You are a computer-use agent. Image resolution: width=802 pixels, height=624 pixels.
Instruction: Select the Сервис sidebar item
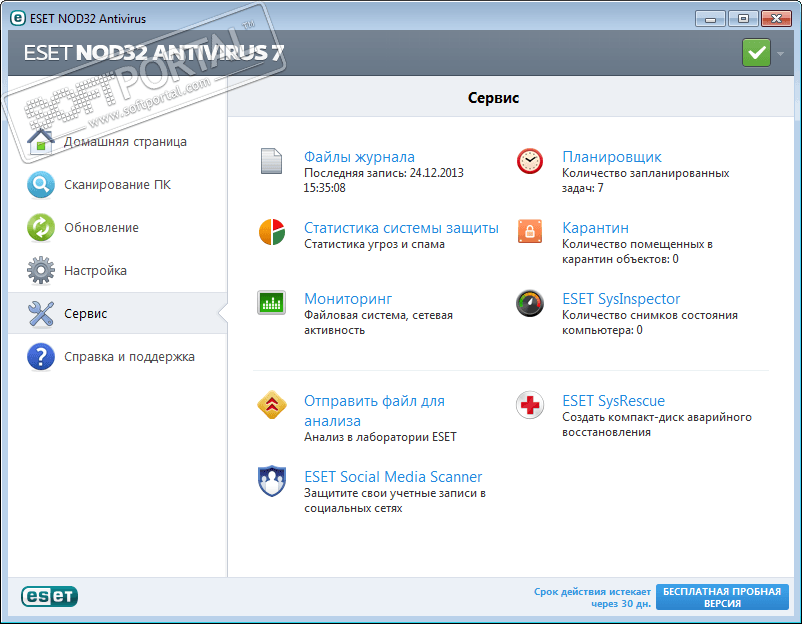click(x=118, y=314)
